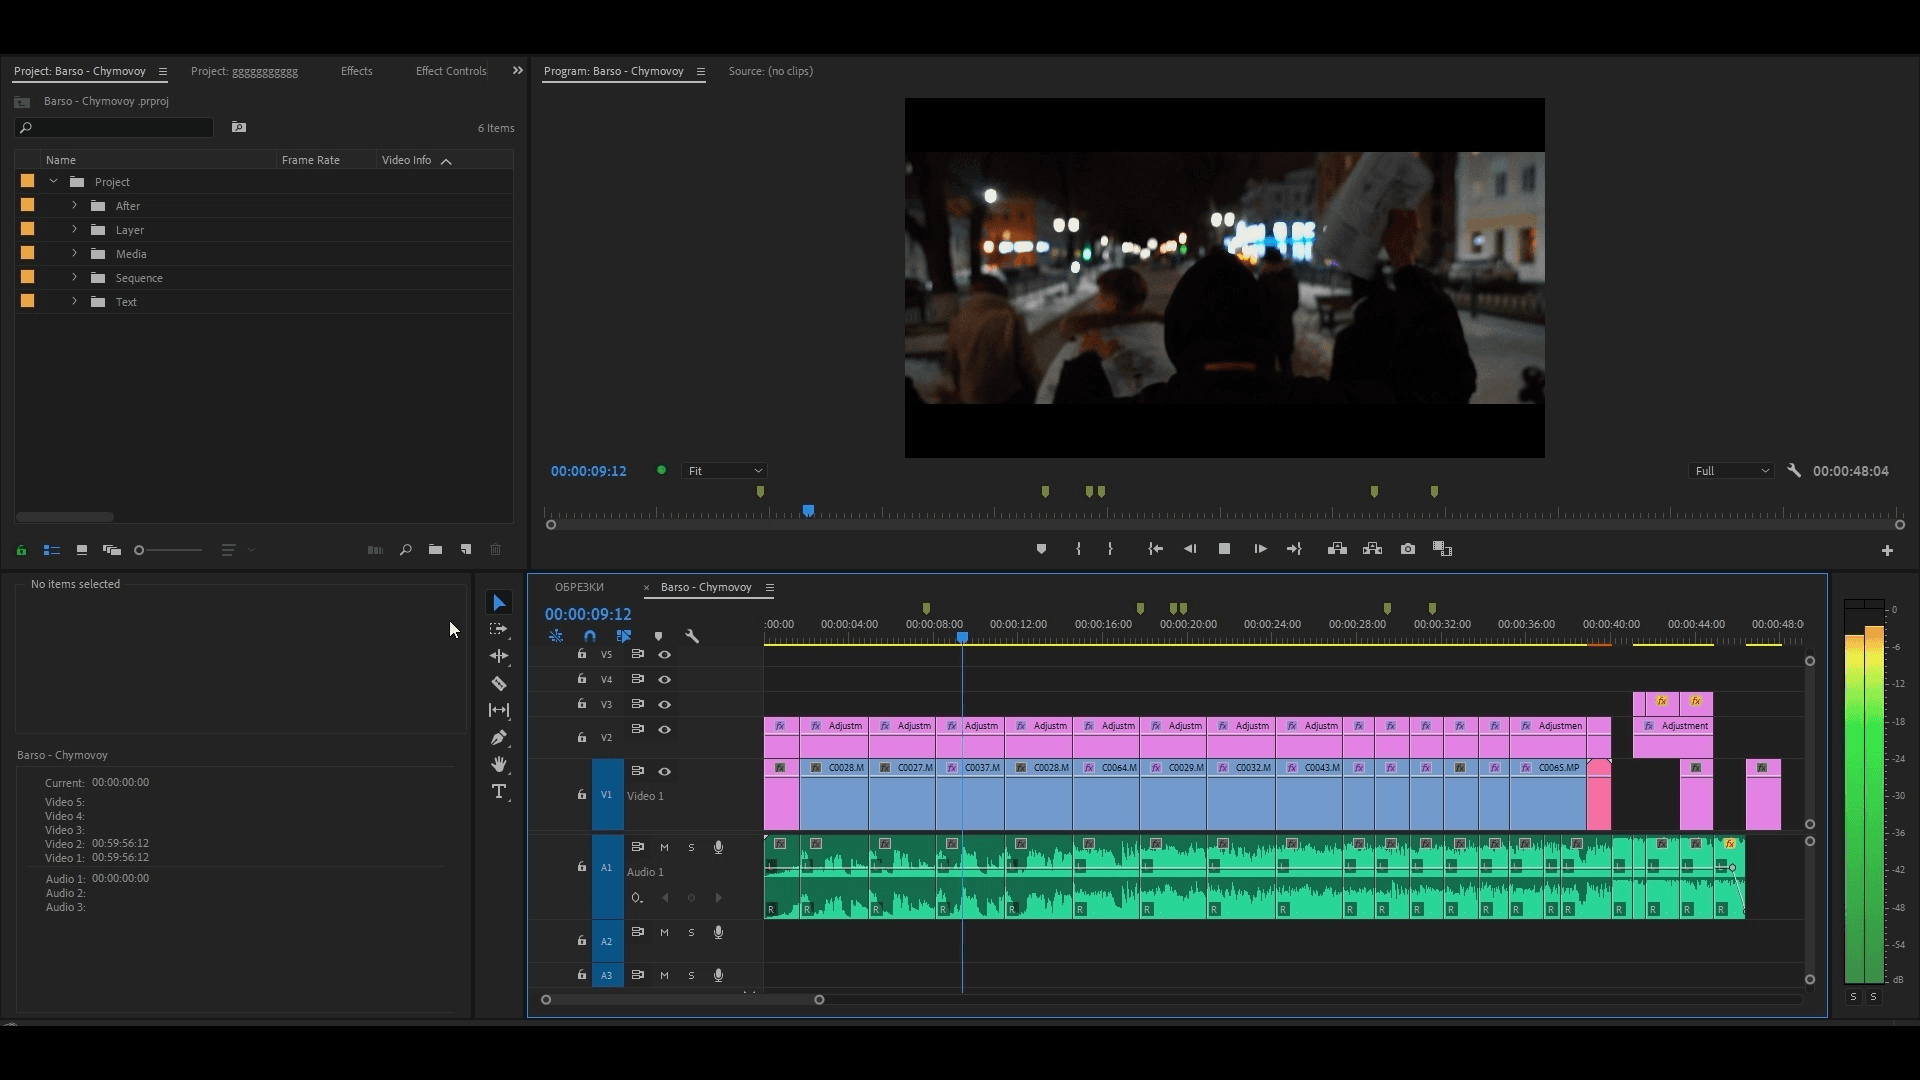Toggle solo on Audio 1 track
Viewport: 1920px width, 1080px height.
tap(691, 847)
